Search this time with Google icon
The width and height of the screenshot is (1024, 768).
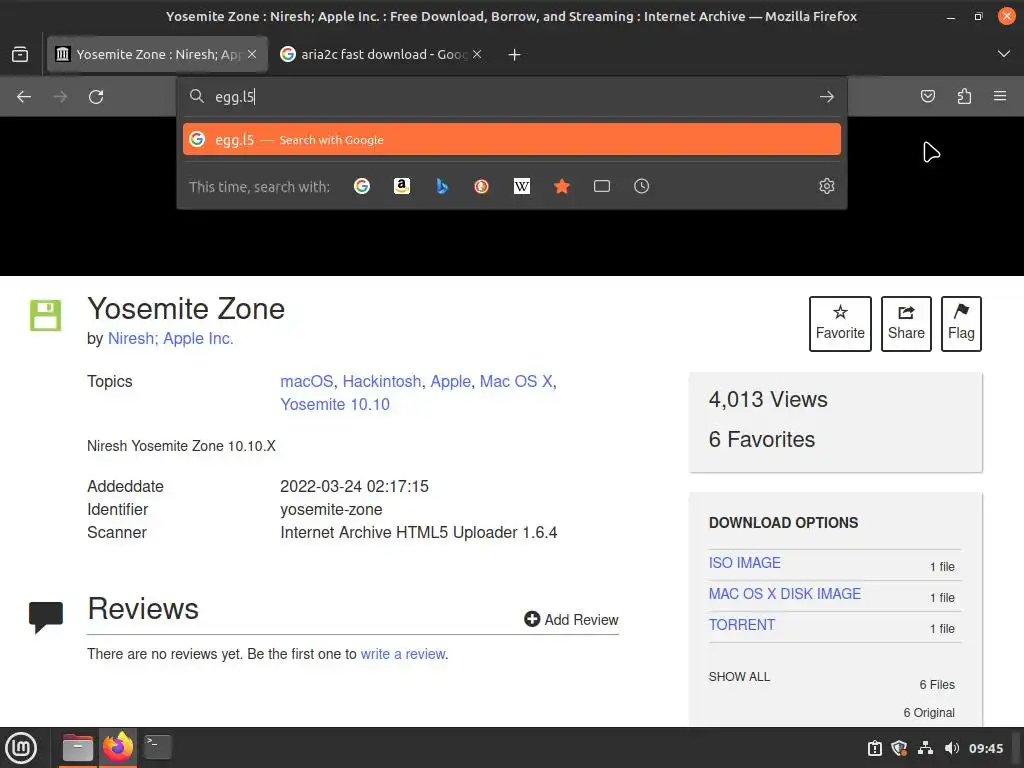coord(362,186)
